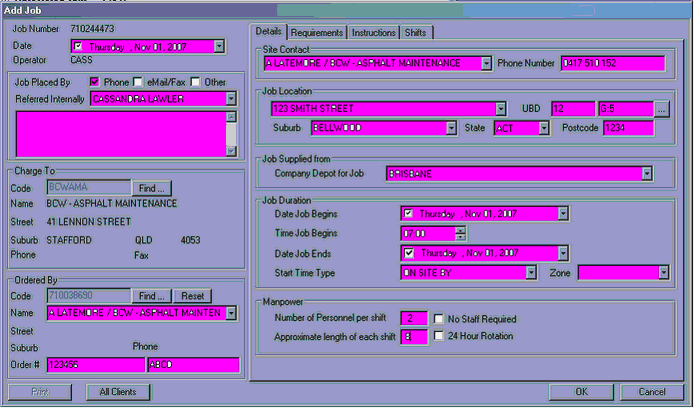The width and height of the screenshot is (694, 408).
Task: Toggle the checkbox in the Date field
Action: pos(78,46)
